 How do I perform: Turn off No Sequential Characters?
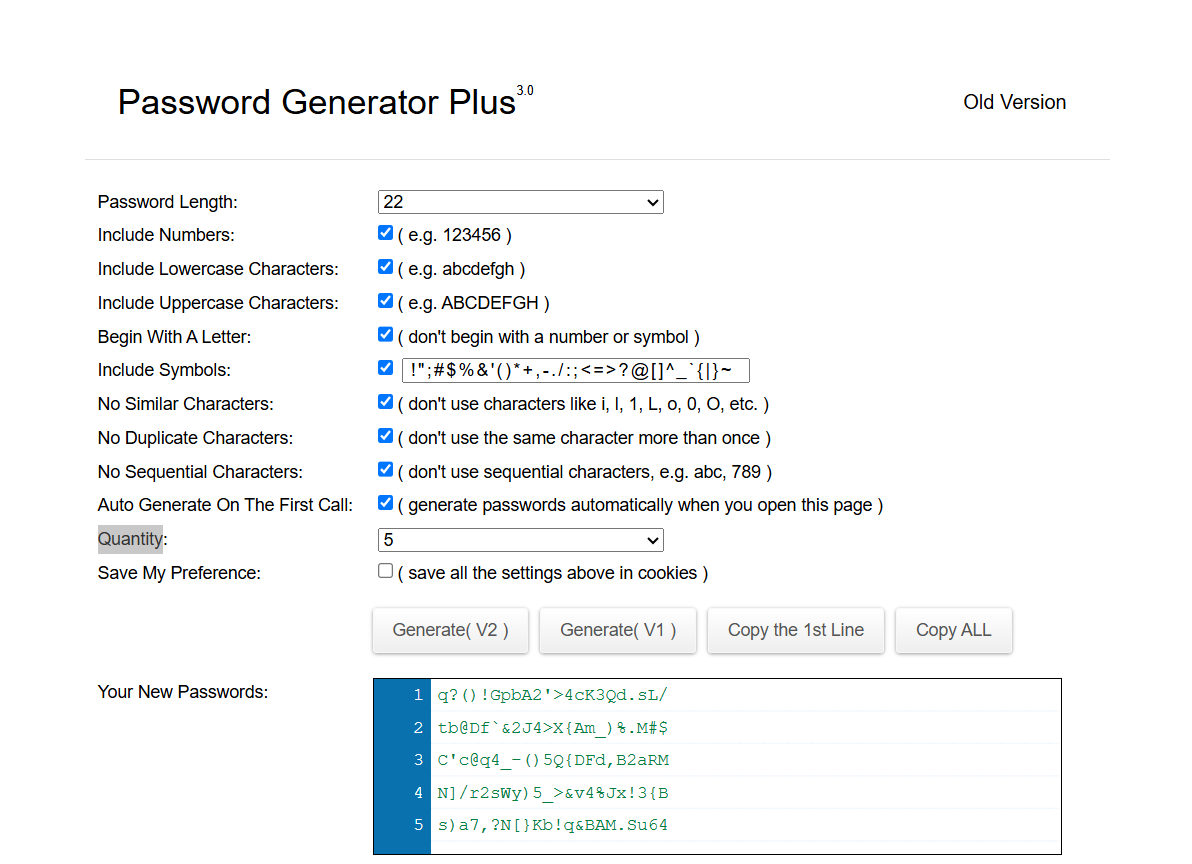(385, 470)
